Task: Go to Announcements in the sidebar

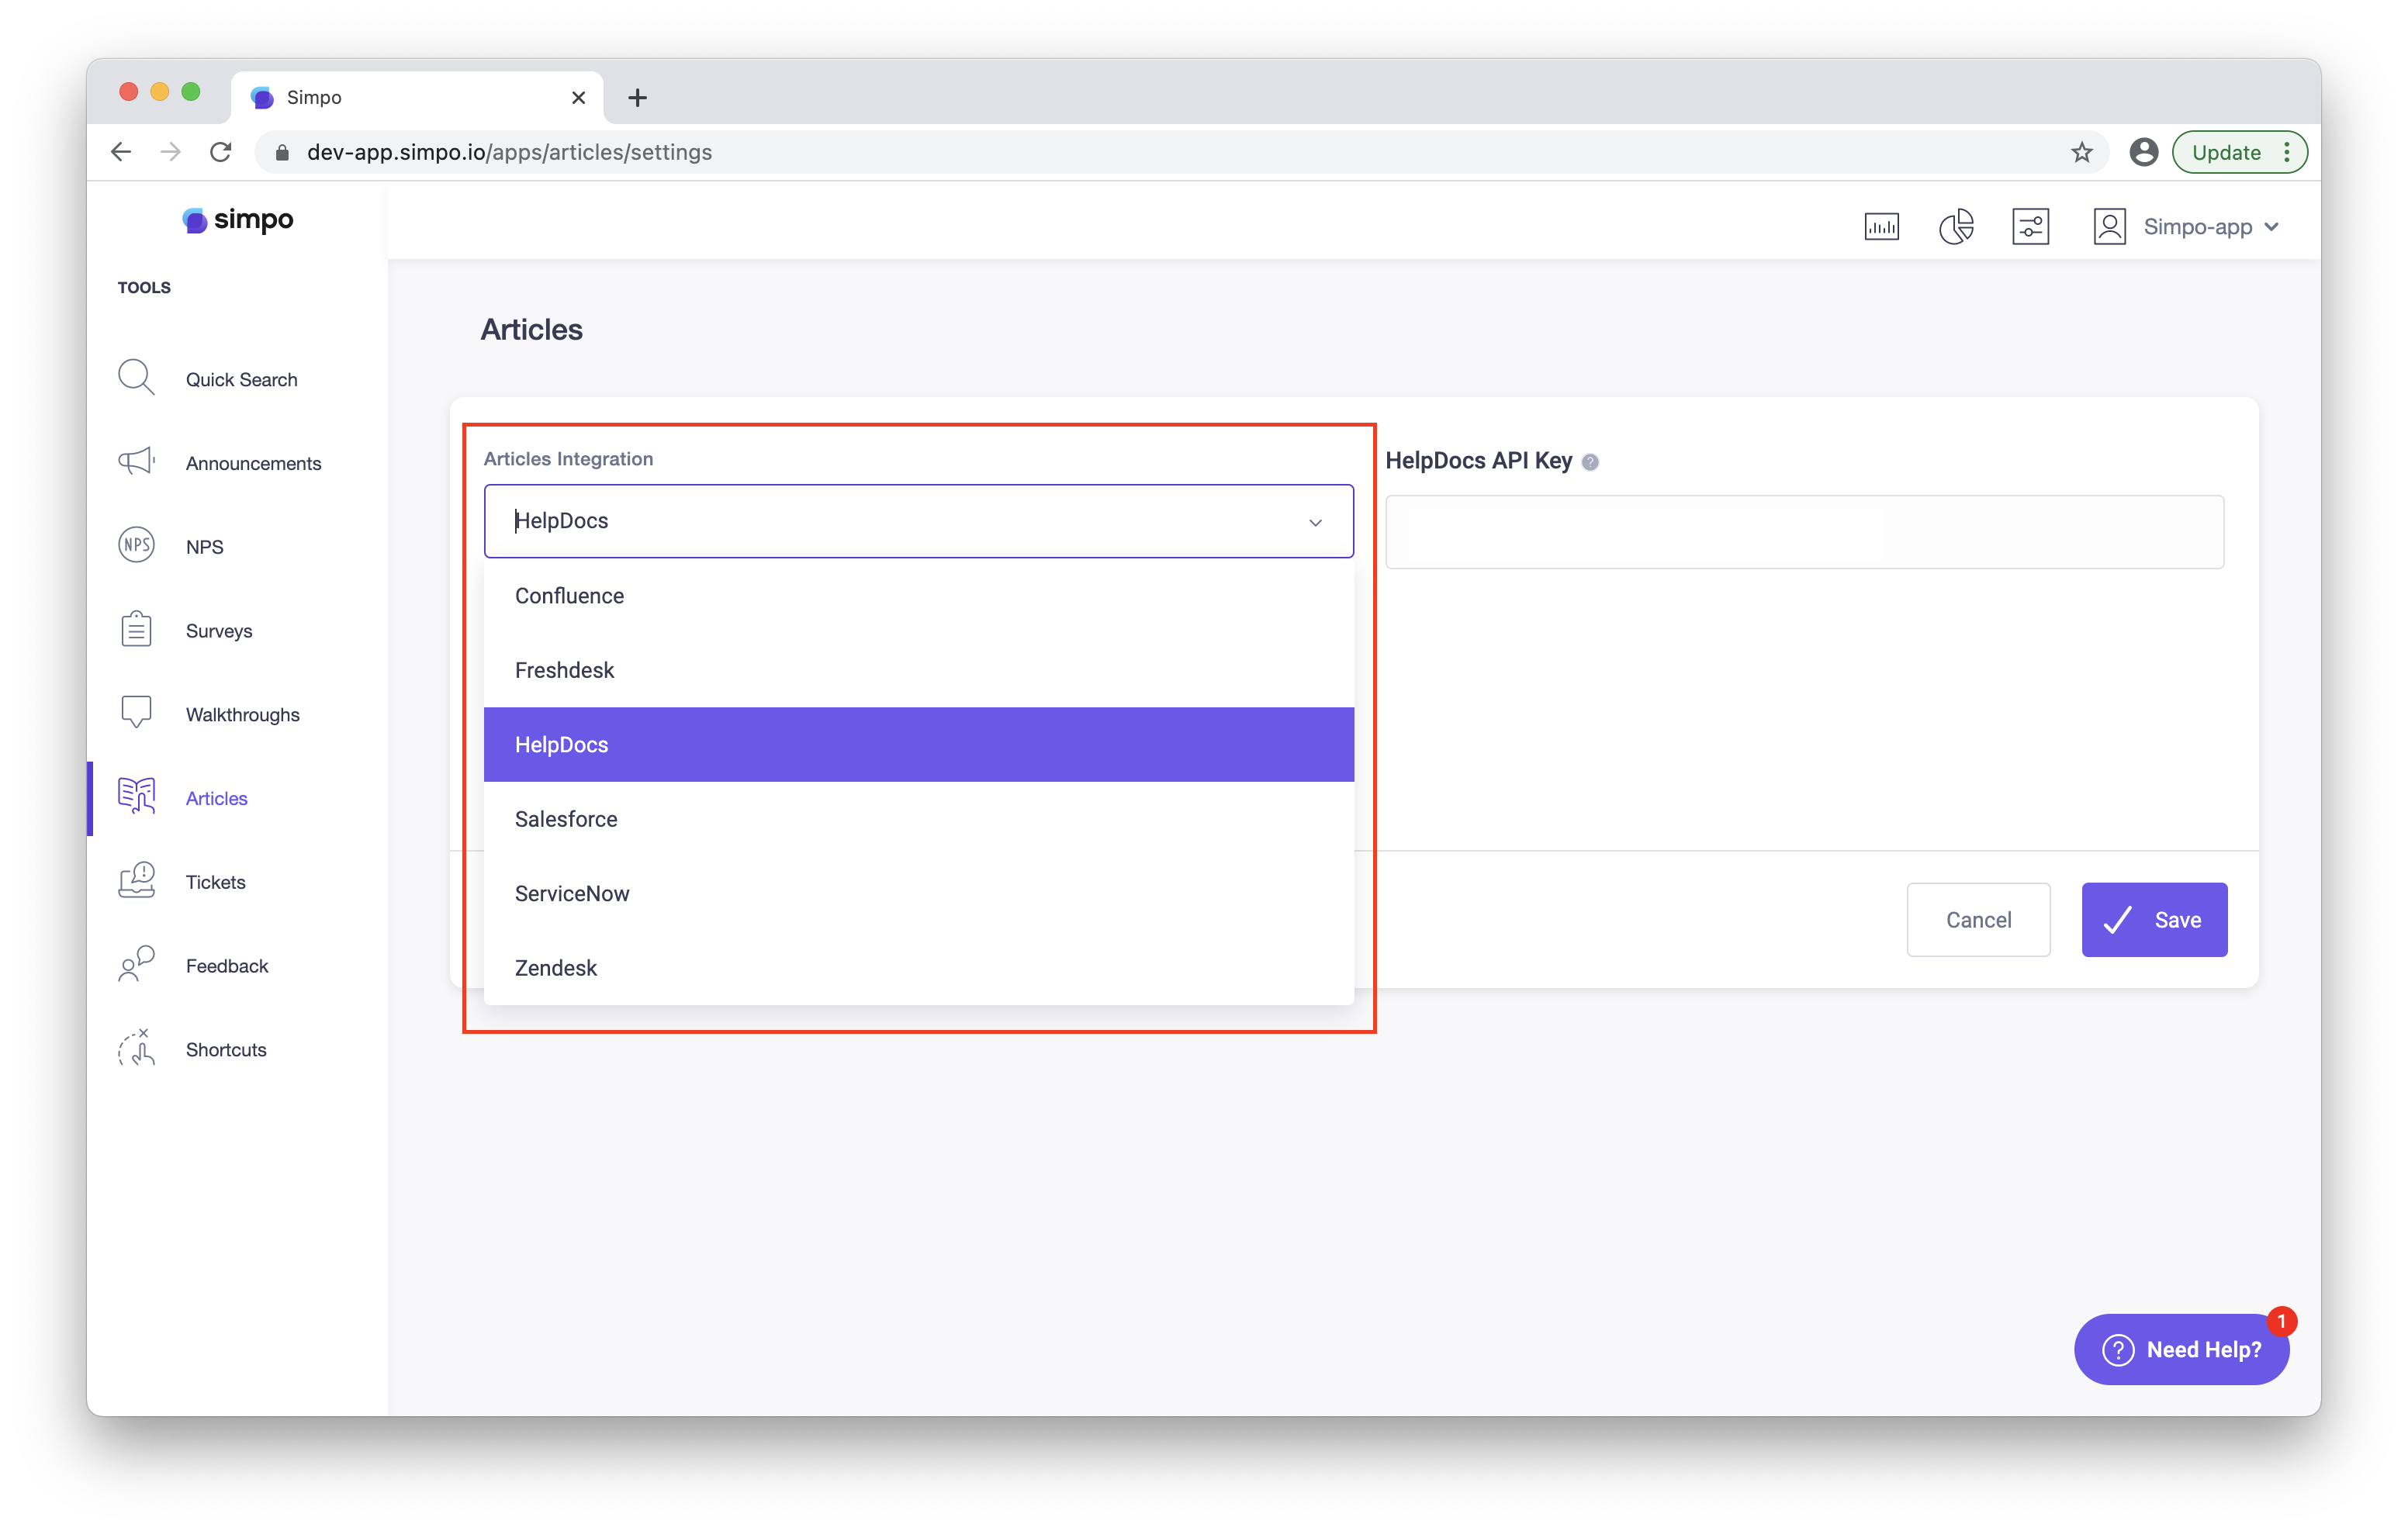Action: point(253,463)
